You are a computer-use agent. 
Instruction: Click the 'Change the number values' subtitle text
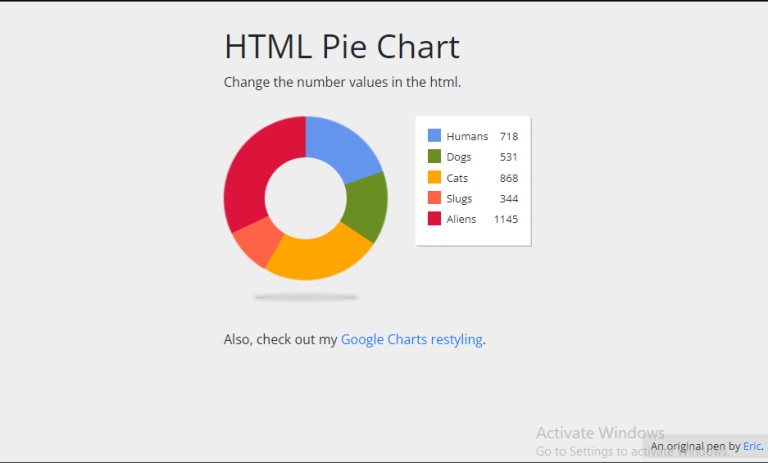pyautogui.click(x=342, y=82)
